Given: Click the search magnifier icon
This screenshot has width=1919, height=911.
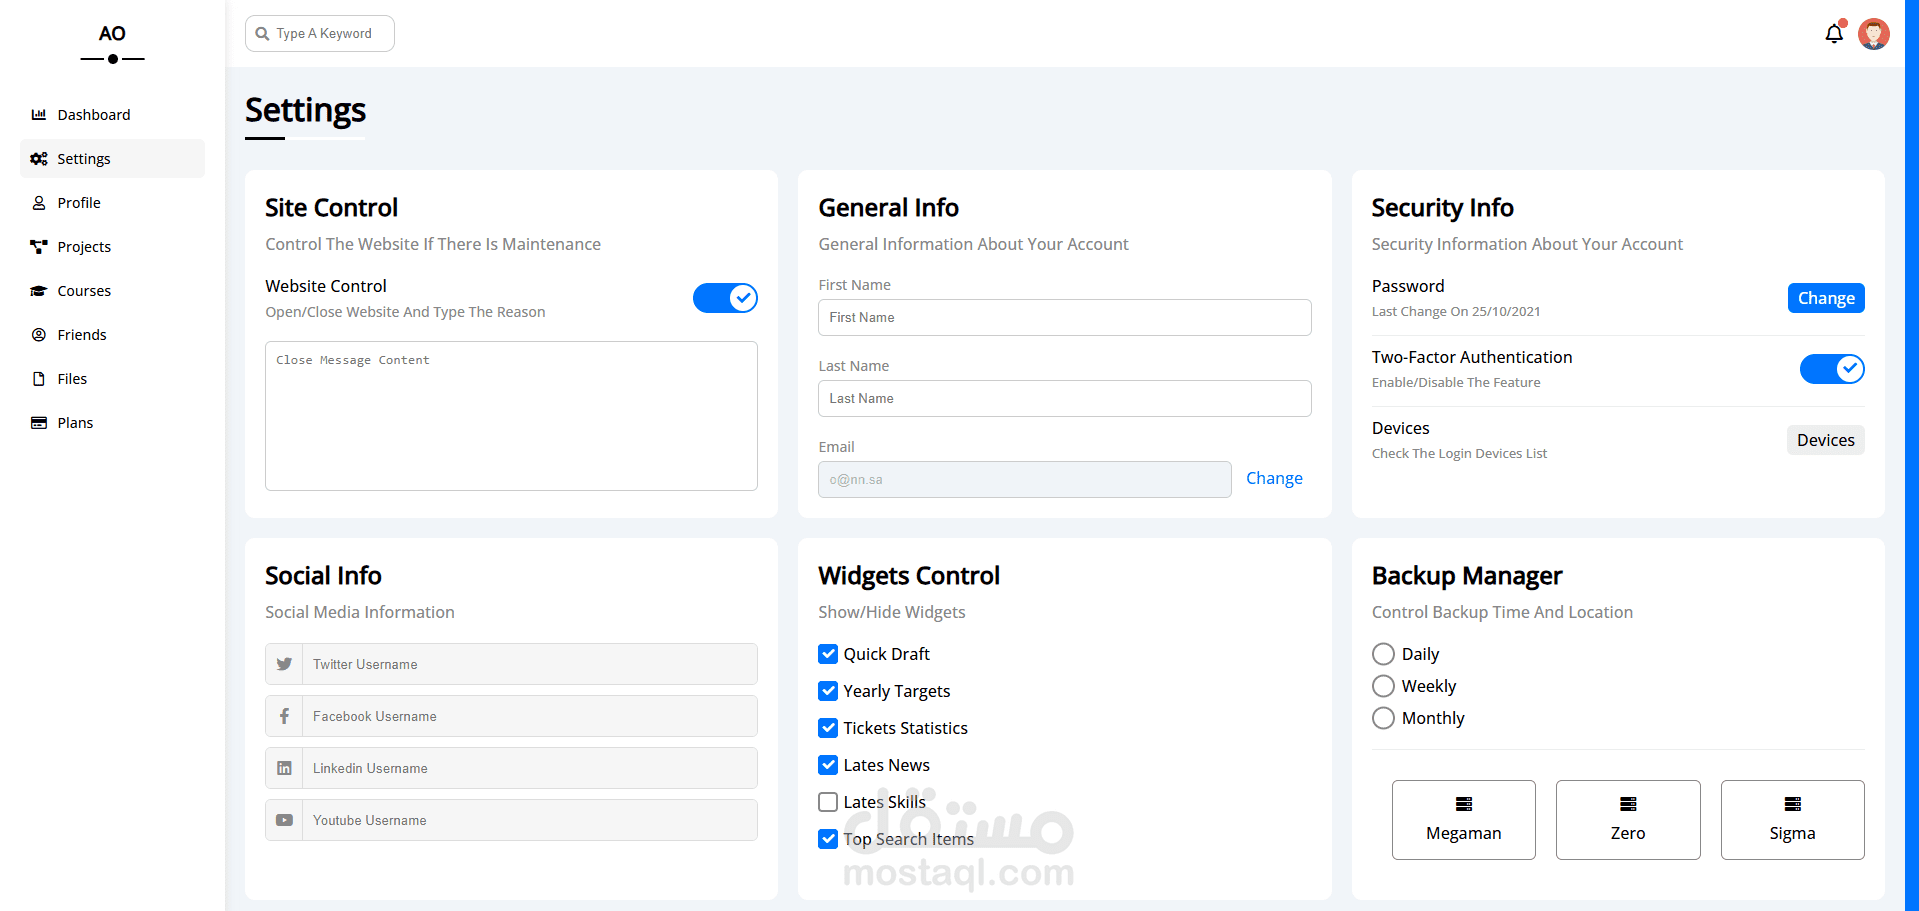Looking at the screenshot, I should [262, 34].
